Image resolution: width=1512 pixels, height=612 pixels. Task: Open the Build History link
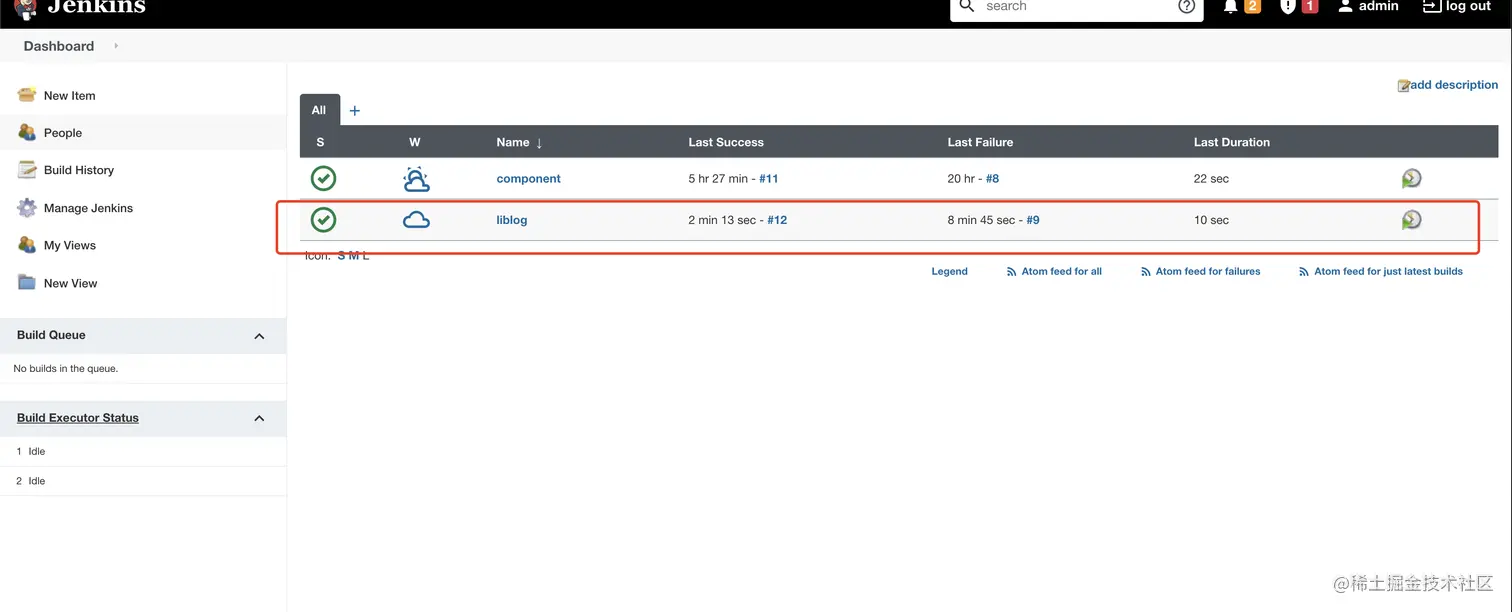pyautogui.click(x=79, y=170)
